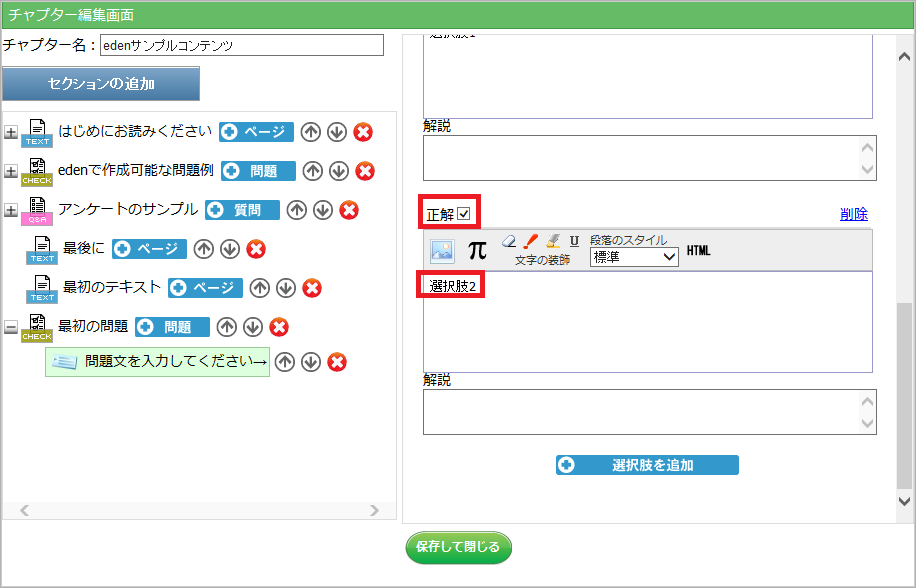Click the lower 解説 text box
The image size is (916, 588).
pyautogui.click(x=650, y=412)
